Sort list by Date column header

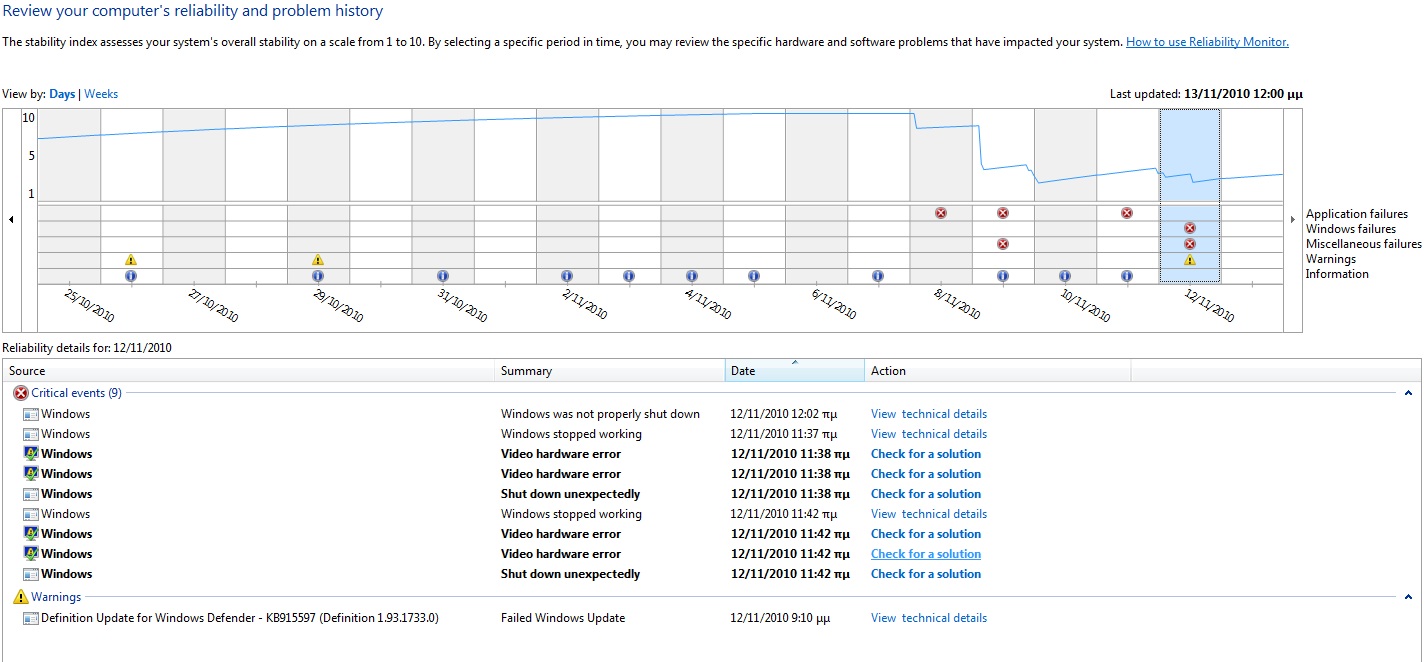[x=795, y=371]
